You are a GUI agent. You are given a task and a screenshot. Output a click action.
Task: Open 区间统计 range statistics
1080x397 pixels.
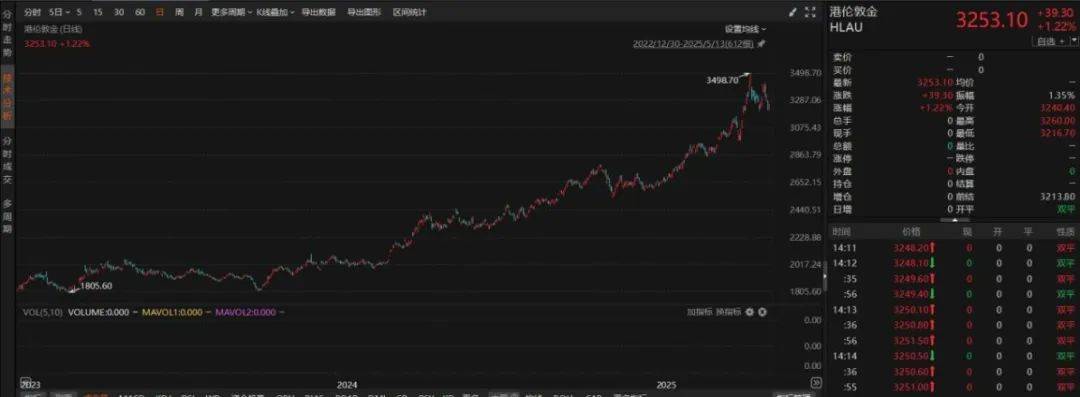click(410, 12)
